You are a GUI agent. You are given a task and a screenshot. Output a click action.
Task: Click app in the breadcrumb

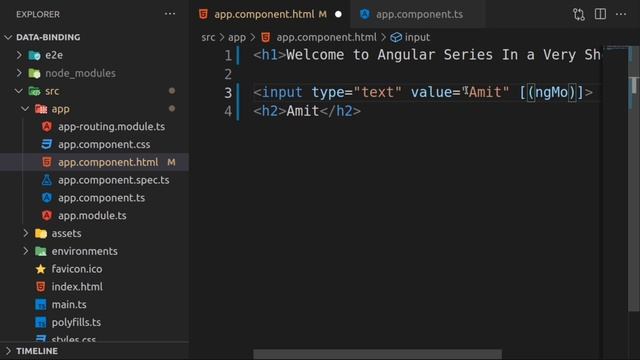237,38
